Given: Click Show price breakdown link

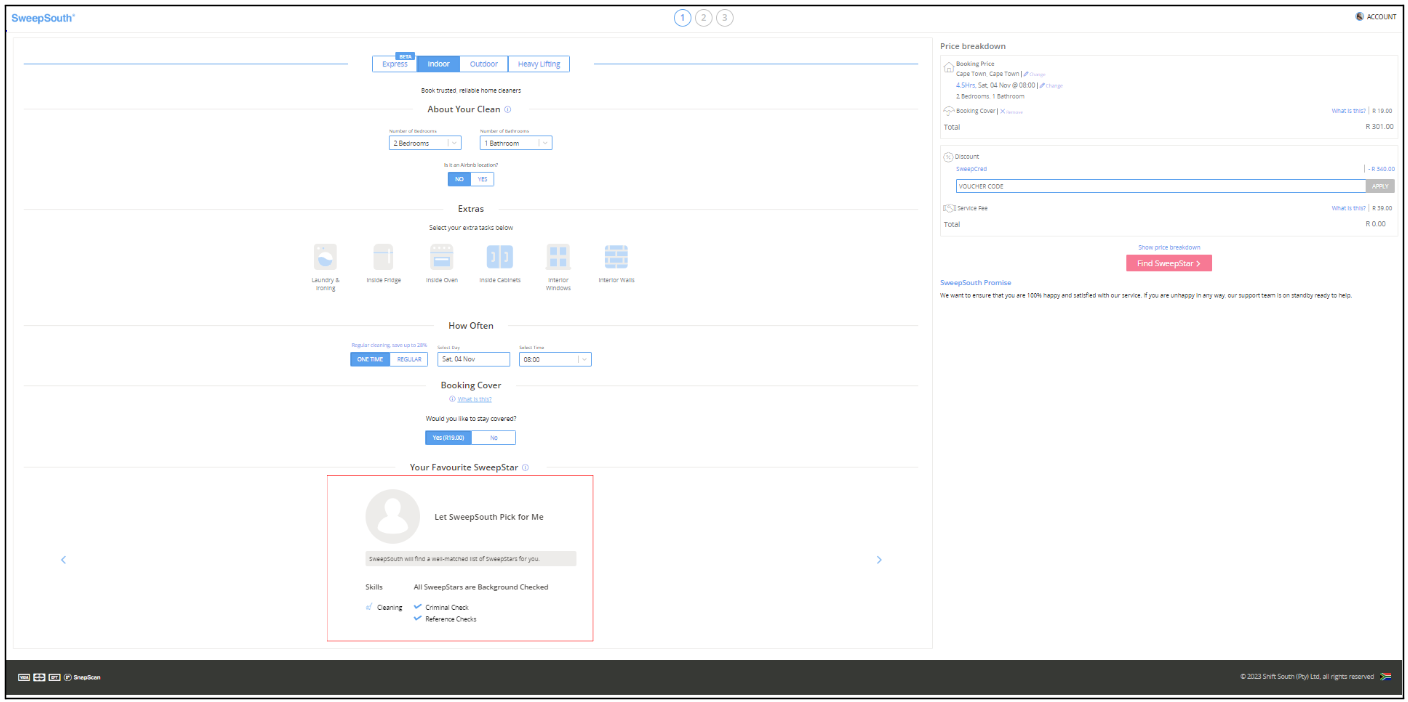Looking at the screenshot, I should pyautogui.click(x=1169, y=247).
